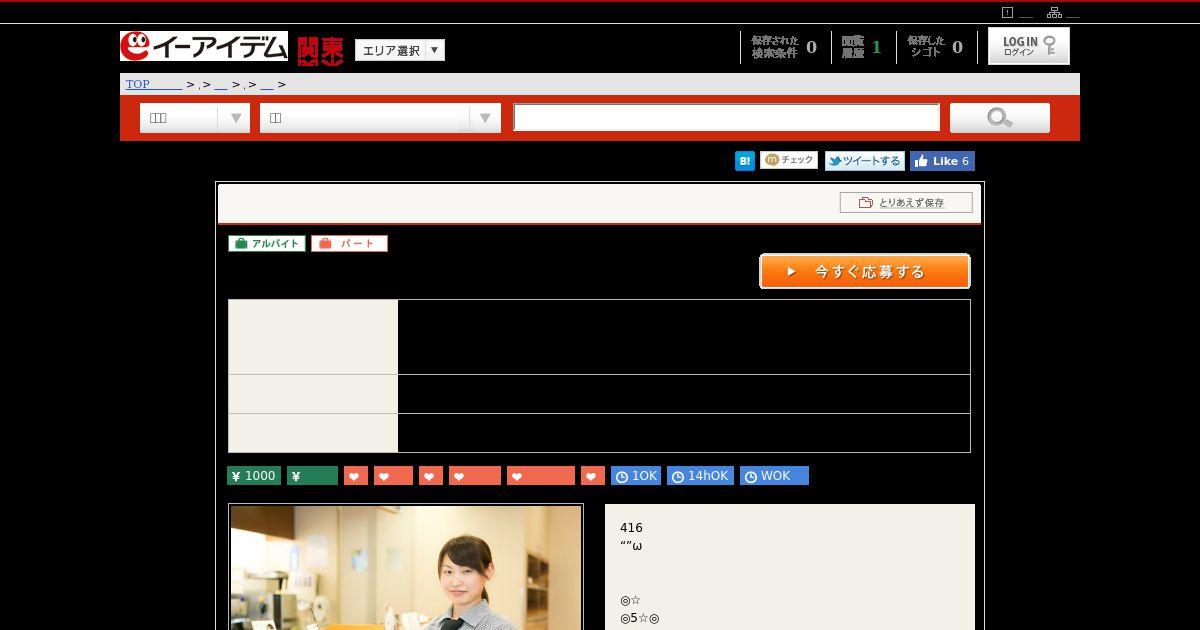Select the orange パート tag
Screen dimensions: 1200x630
[349, 243]
